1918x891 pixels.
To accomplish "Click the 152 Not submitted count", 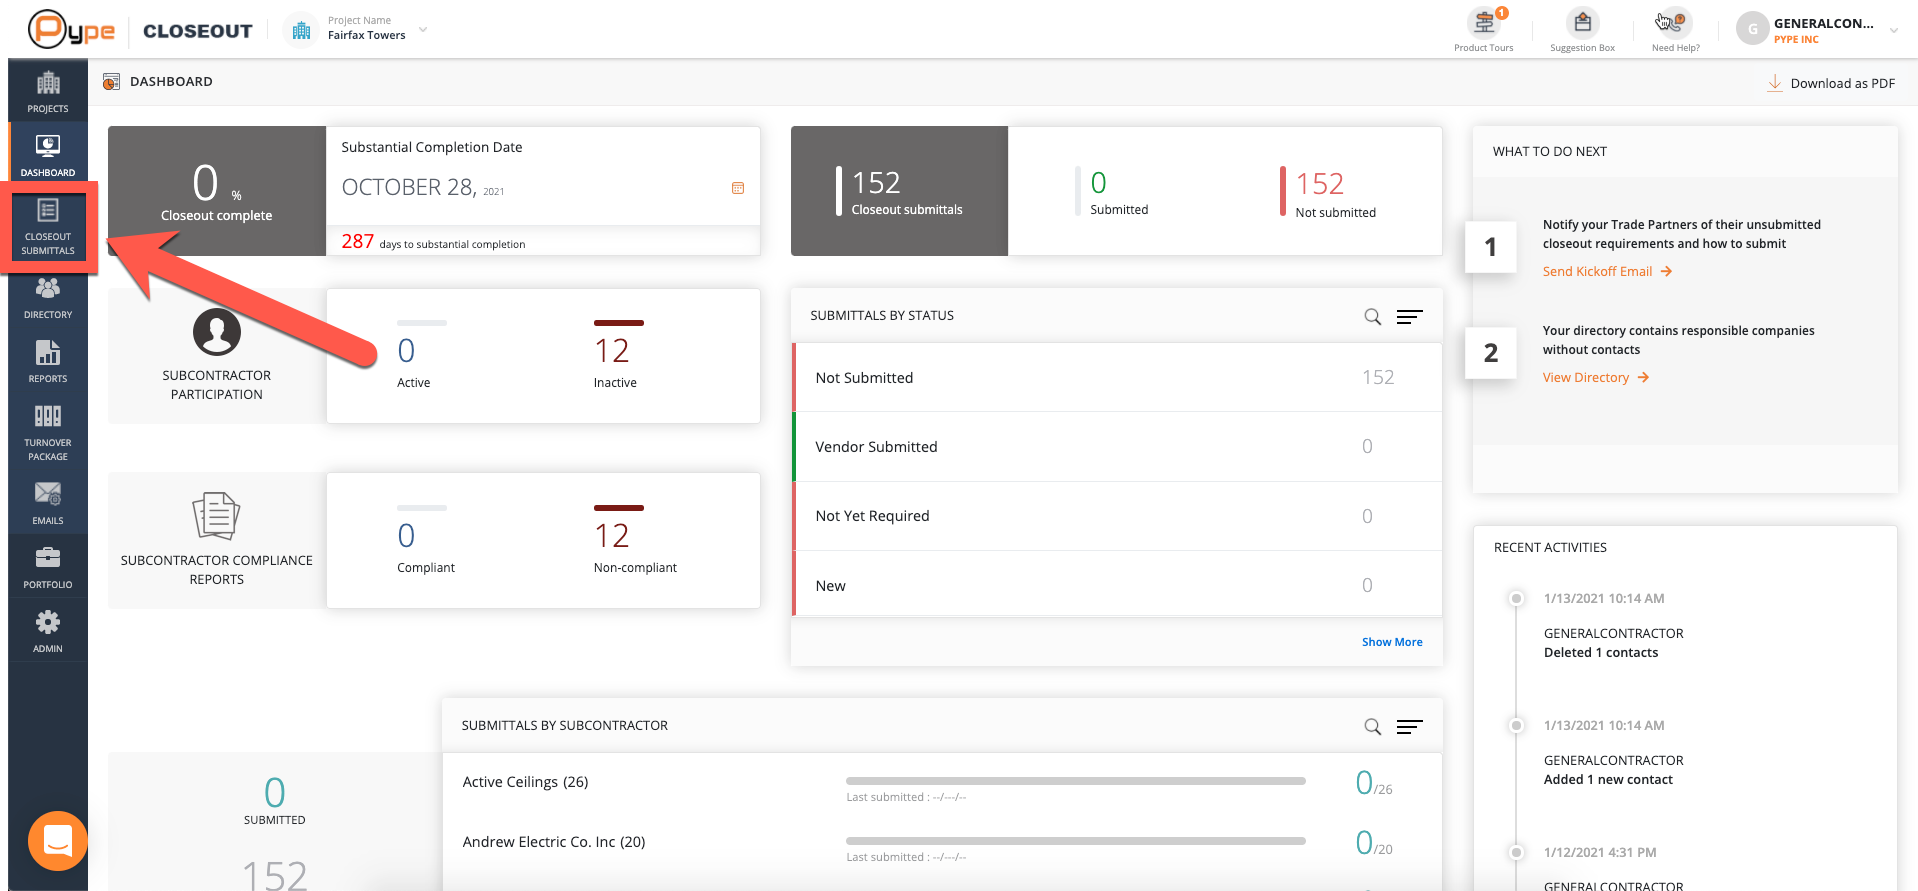I will [x=1319, y=184].
